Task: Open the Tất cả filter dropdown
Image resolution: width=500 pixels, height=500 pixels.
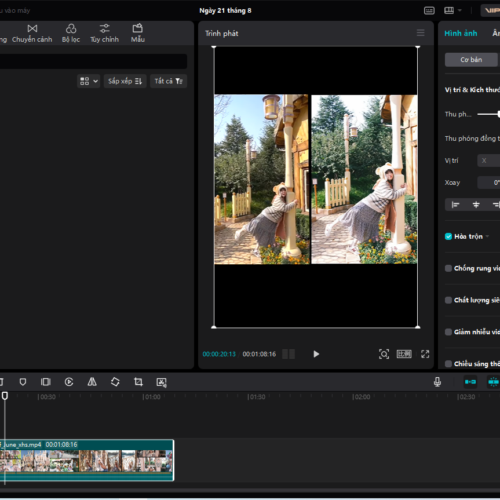Action: click(x=168, y=81)
